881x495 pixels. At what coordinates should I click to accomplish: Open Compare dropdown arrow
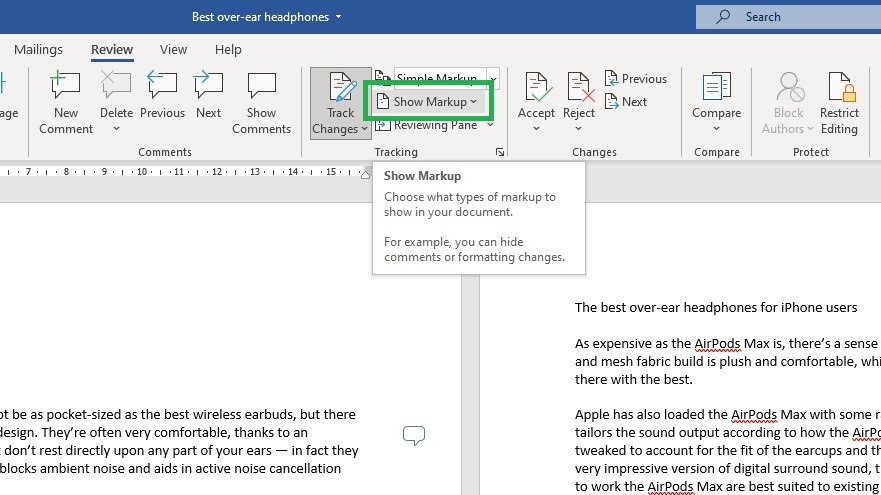pyautogui.click(x=716, y=129)
